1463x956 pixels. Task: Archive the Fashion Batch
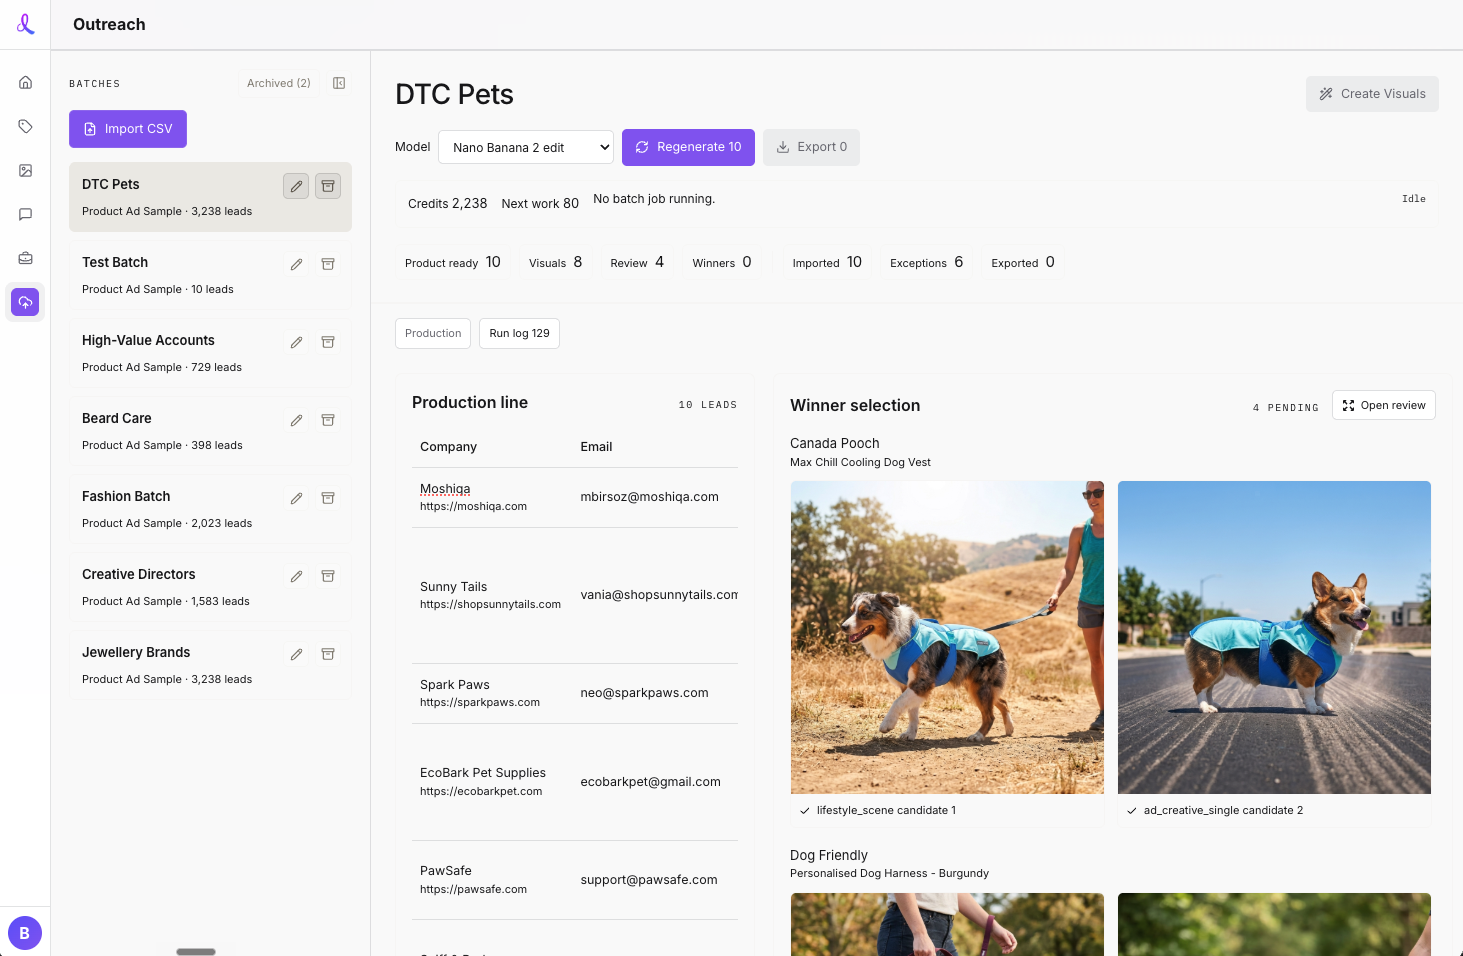(x=328, y=498)
